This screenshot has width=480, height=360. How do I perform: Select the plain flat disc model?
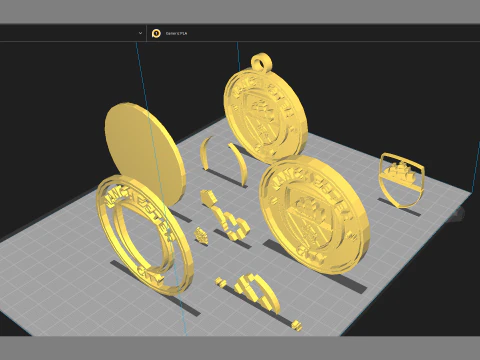[145, 154]
